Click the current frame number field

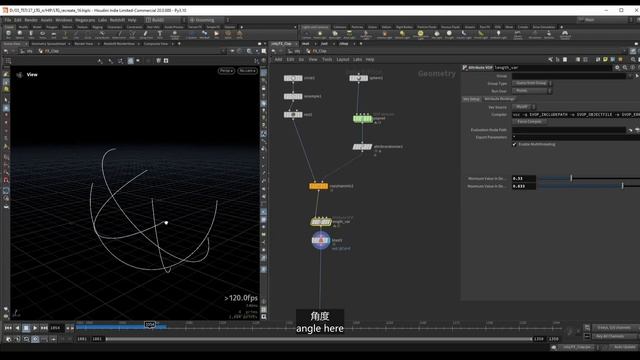[56, 328]
